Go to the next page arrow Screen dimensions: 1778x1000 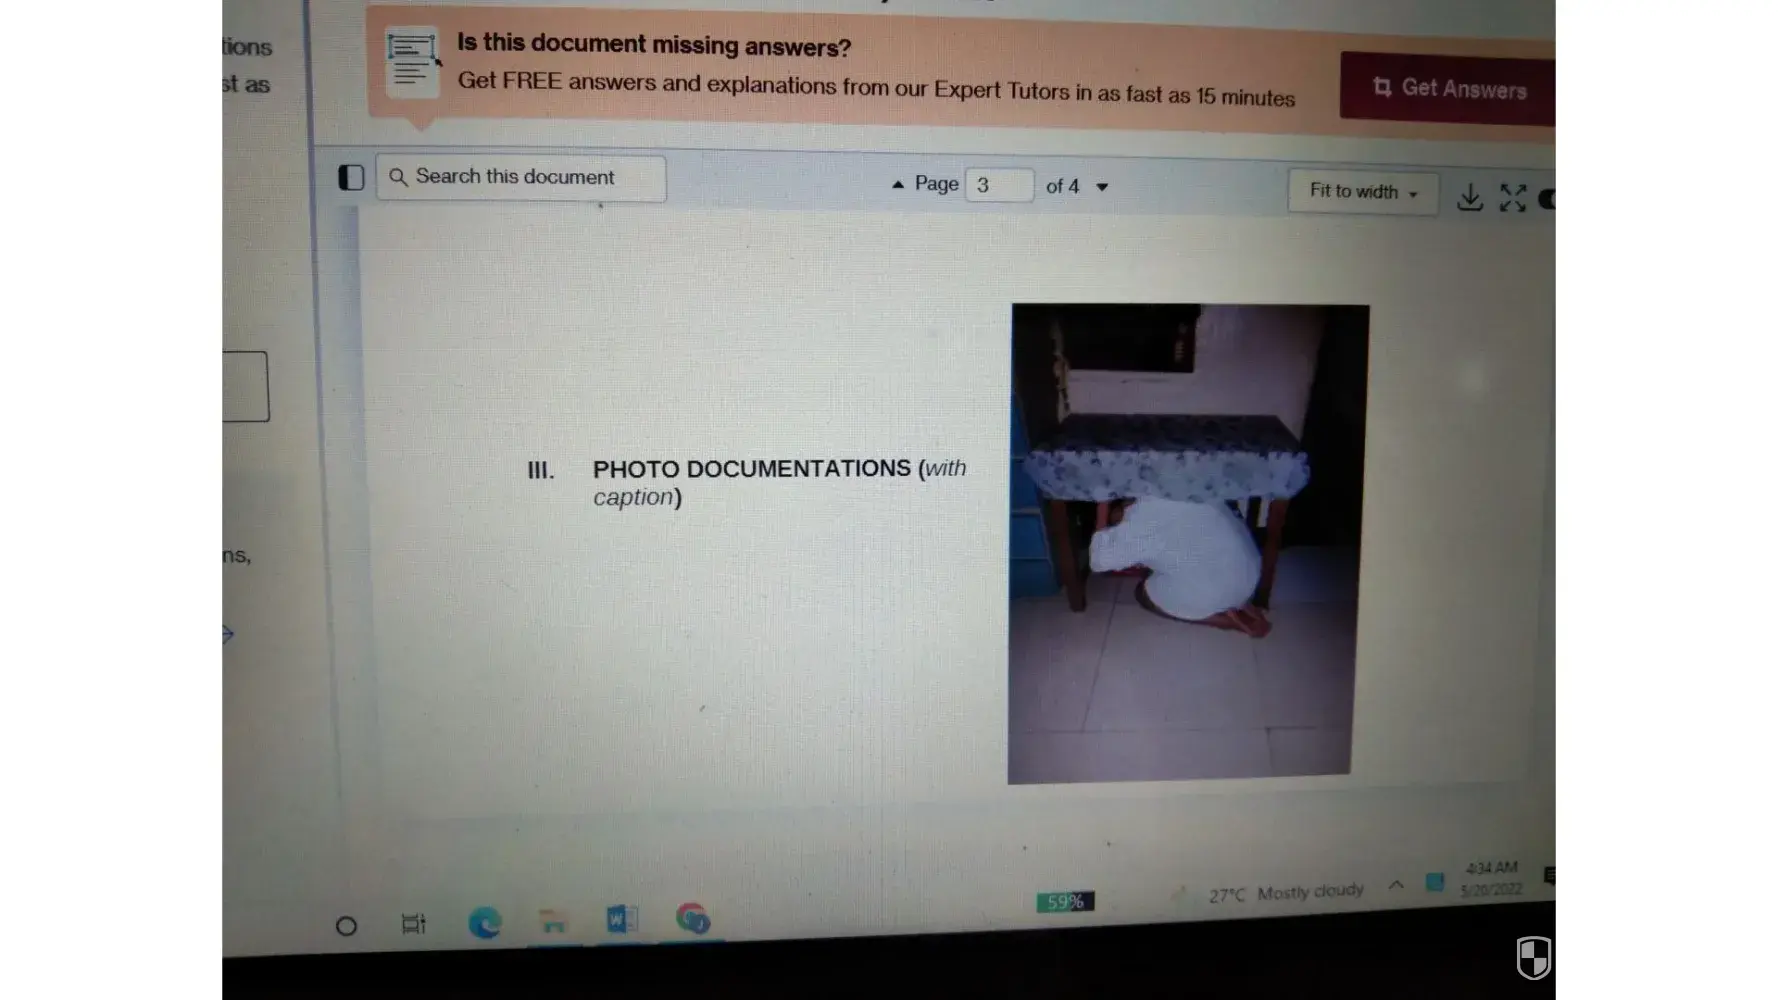click(x=1102, y=187)
